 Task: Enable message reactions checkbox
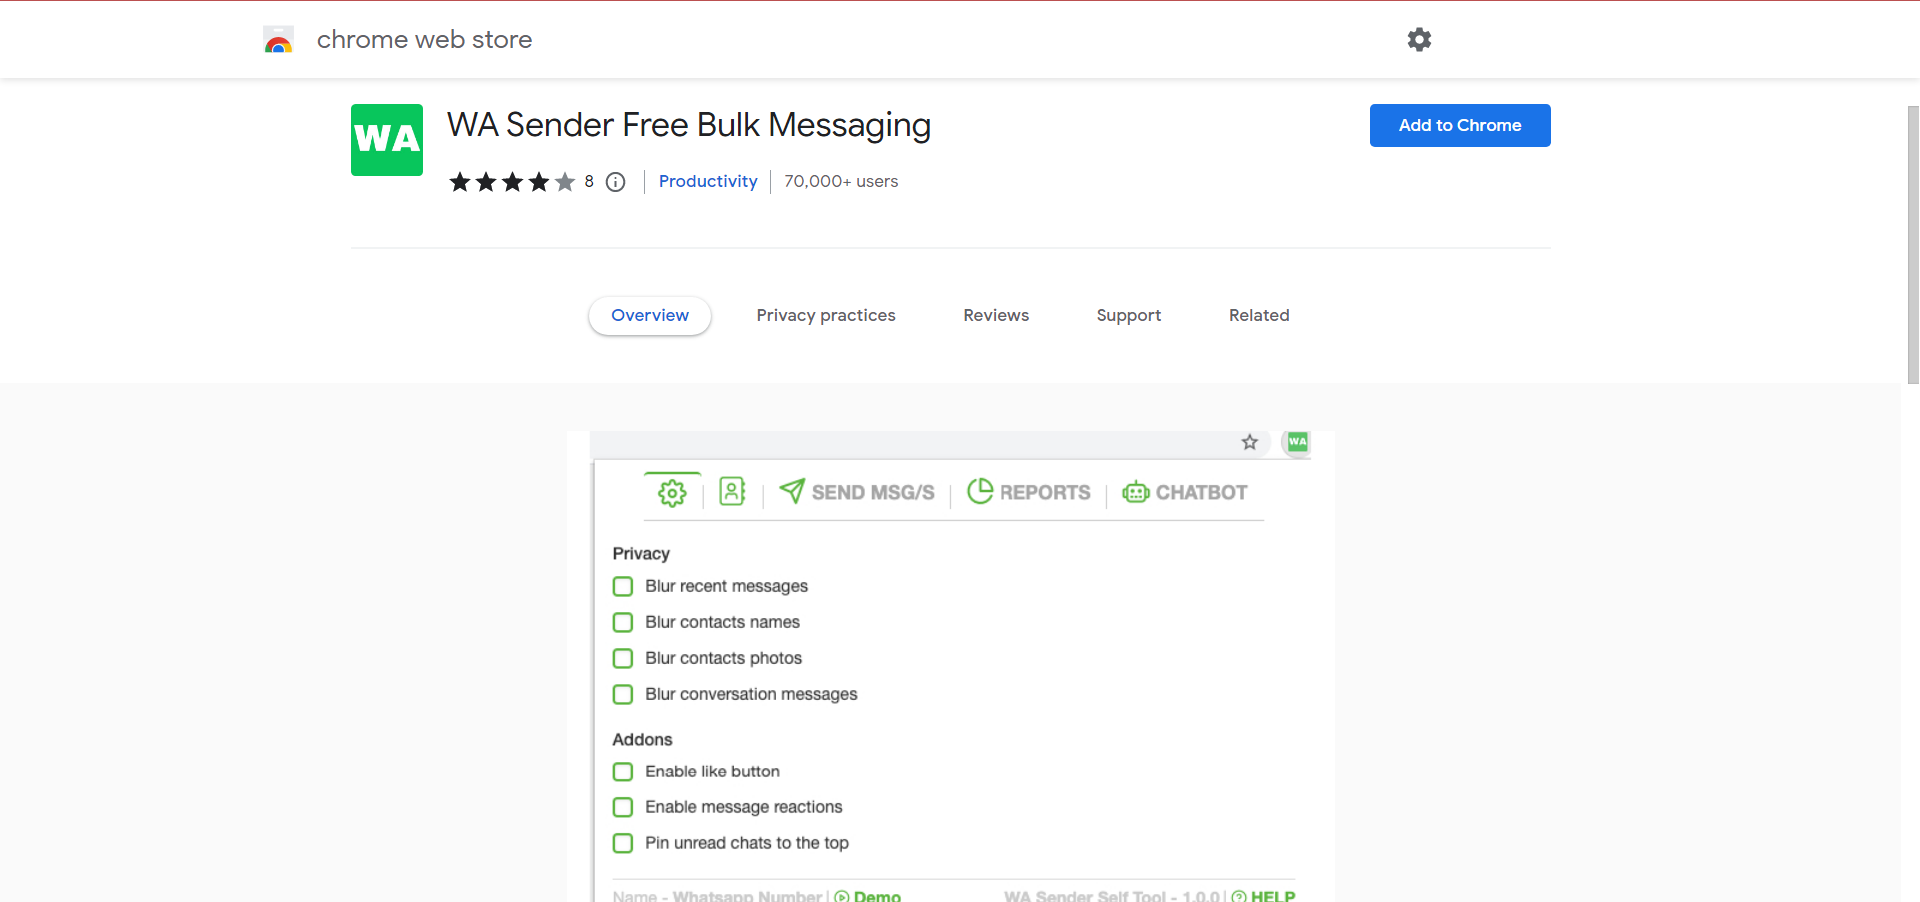click(623, 807)
